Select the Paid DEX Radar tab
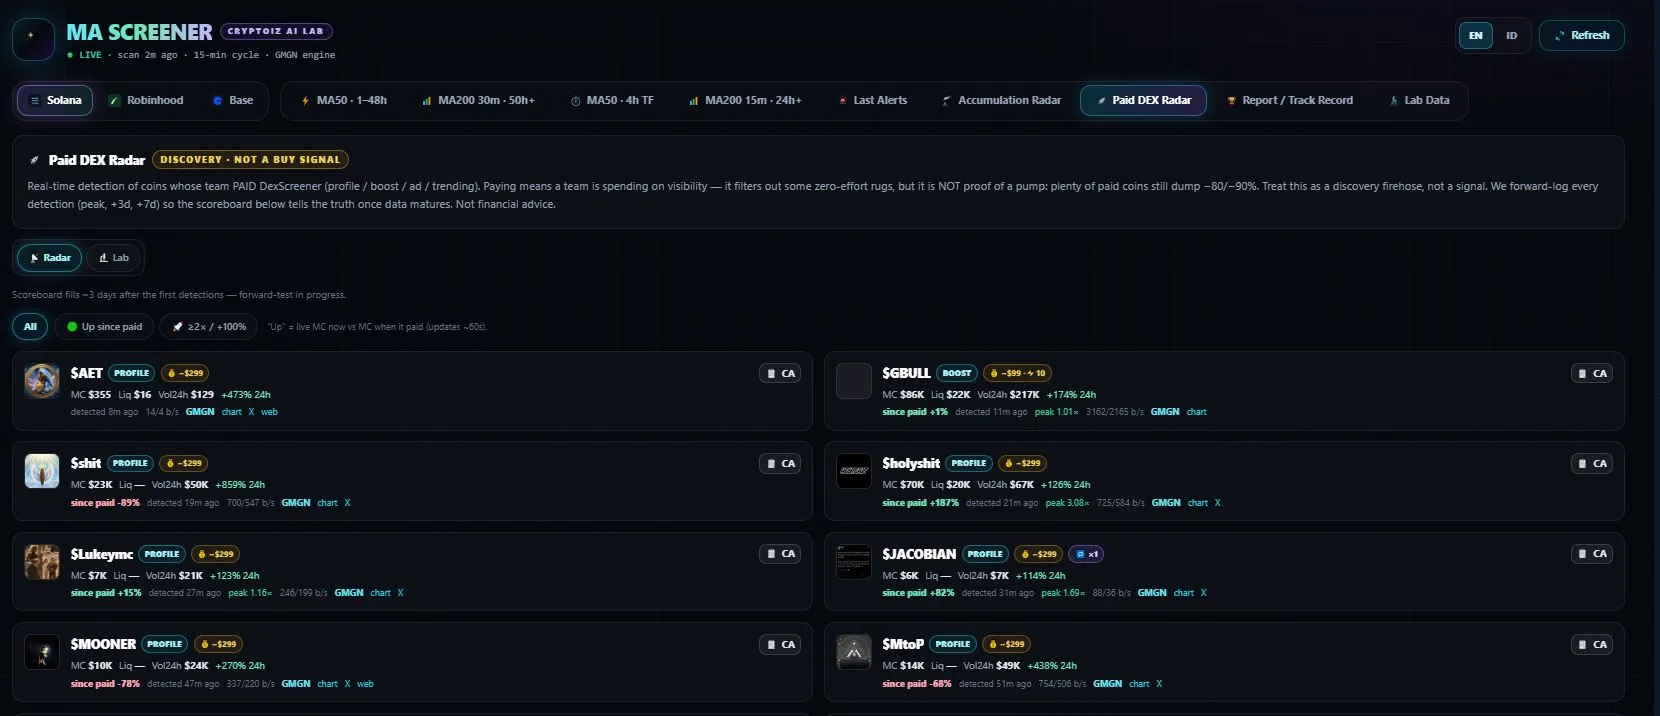Image resolution: width=1660 pixels, height=716 pixels. [1143, 100]
